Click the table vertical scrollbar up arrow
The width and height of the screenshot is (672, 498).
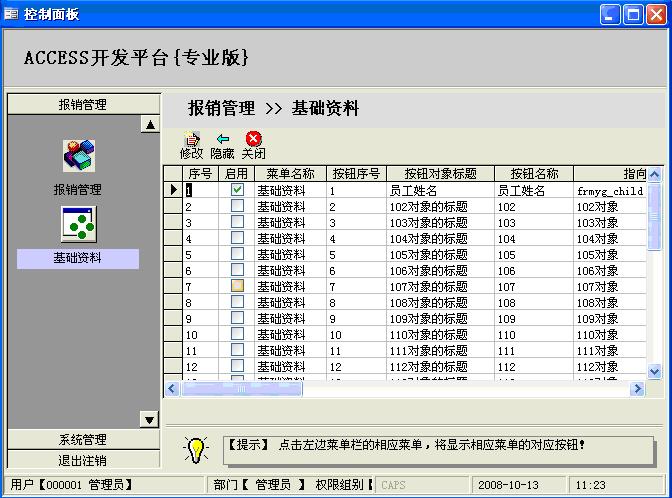(x=654, y=174)
